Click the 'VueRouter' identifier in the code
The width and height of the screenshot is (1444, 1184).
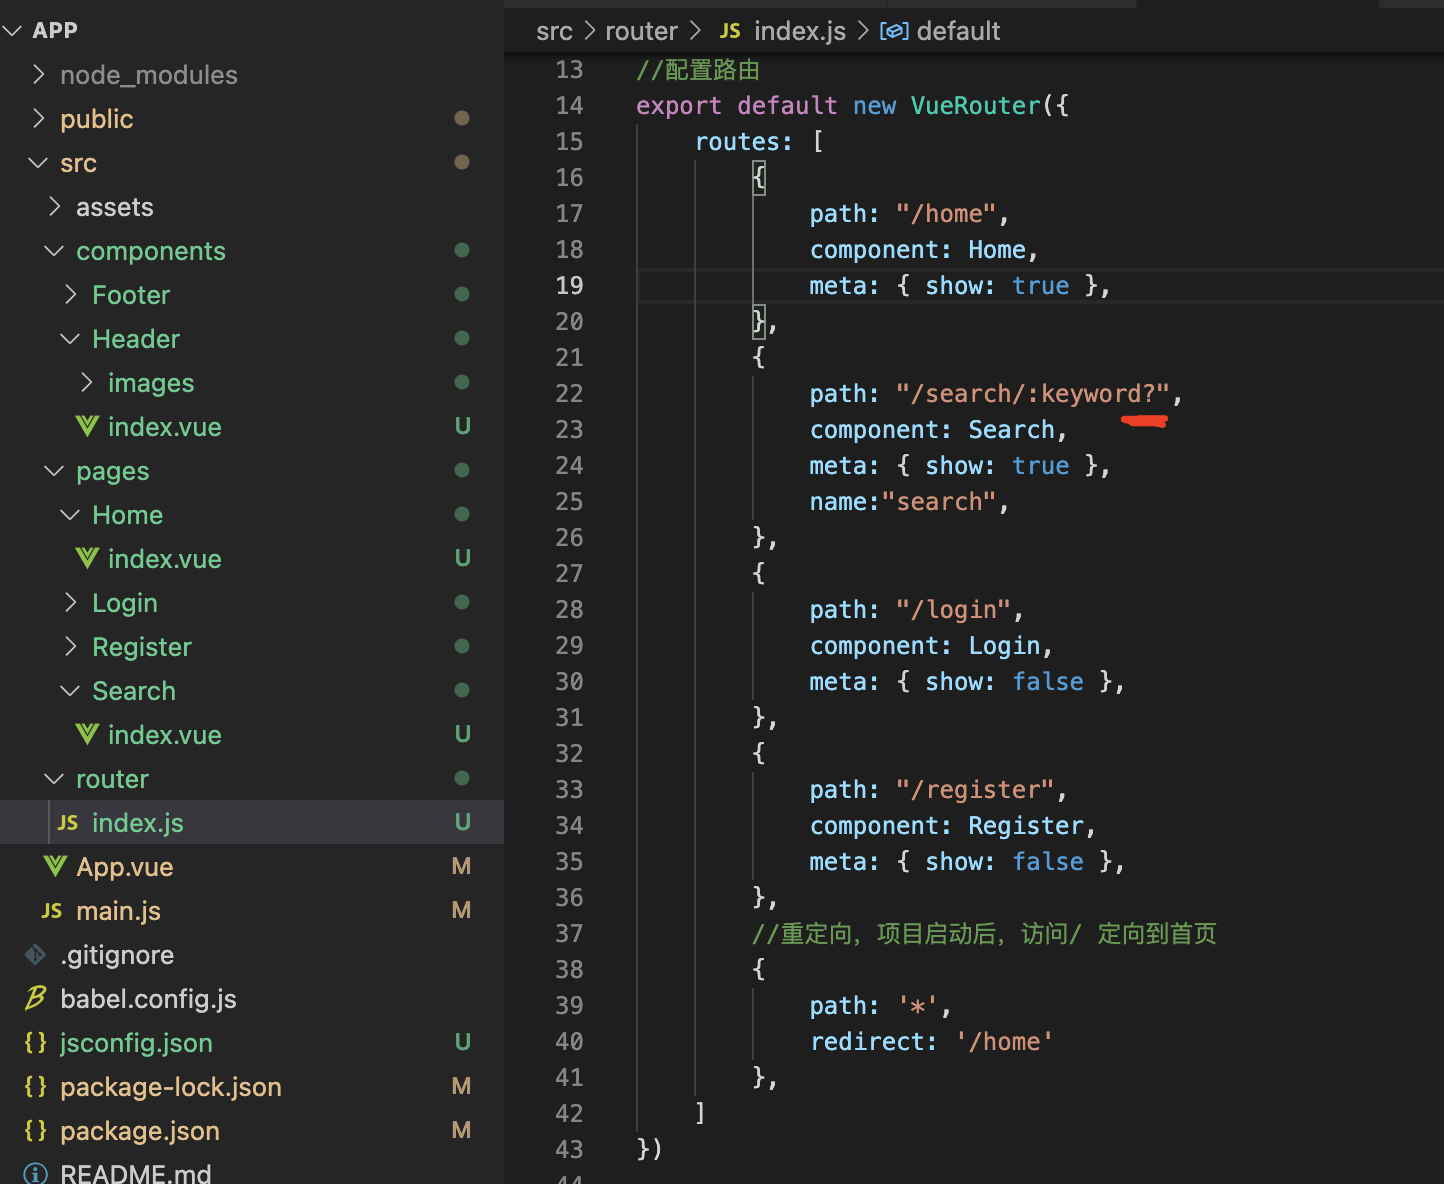(x=975, y=105)
